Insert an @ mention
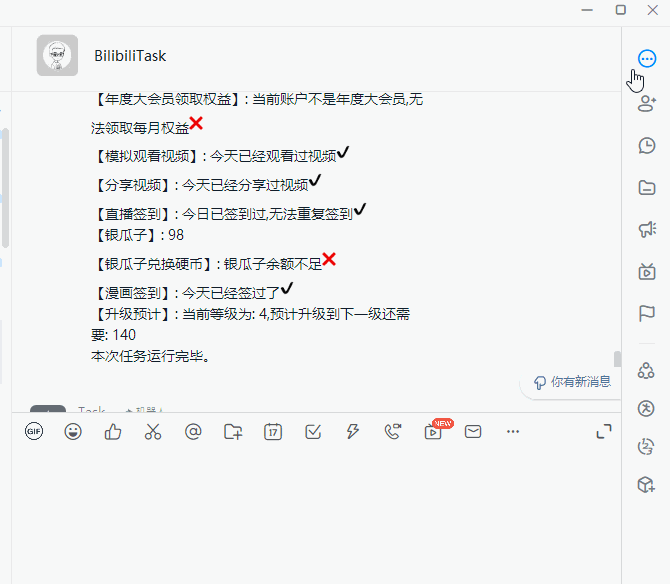 [193, 431]
